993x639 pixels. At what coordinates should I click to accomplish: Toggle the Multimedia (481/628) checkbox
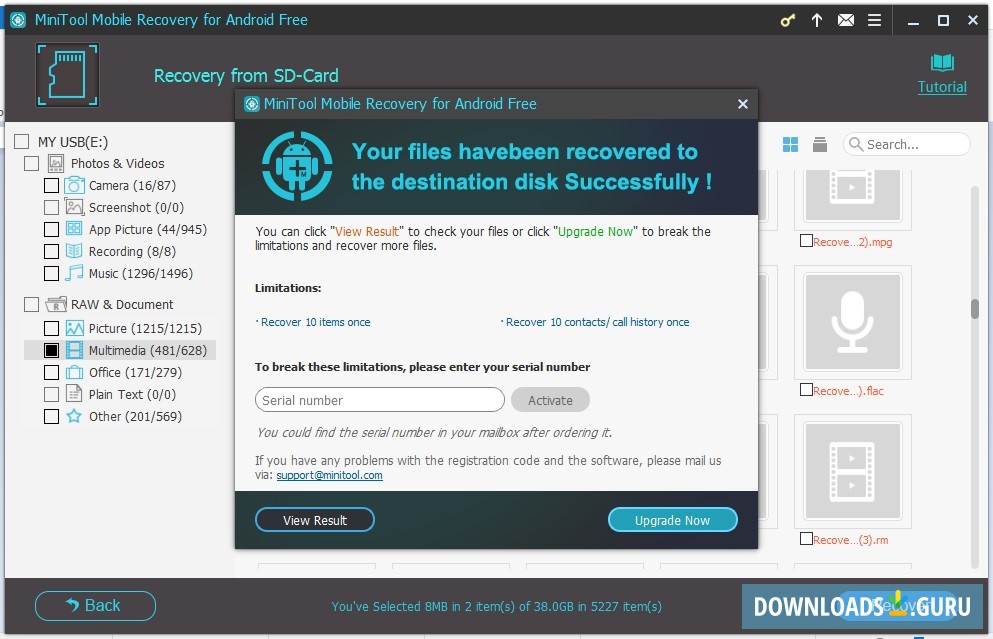(x=51, y=350)
